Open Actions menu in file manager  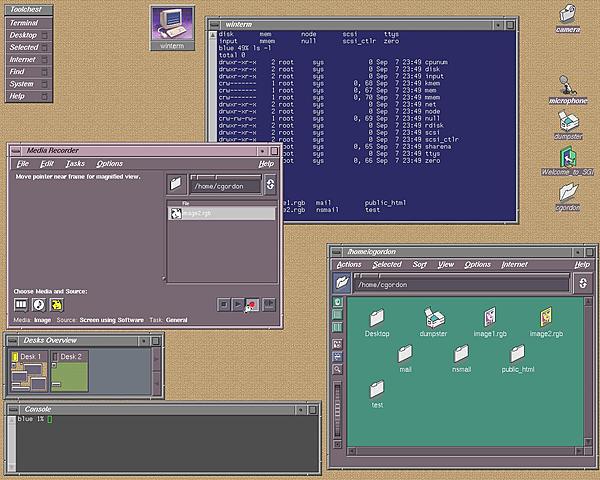(349, 264)
